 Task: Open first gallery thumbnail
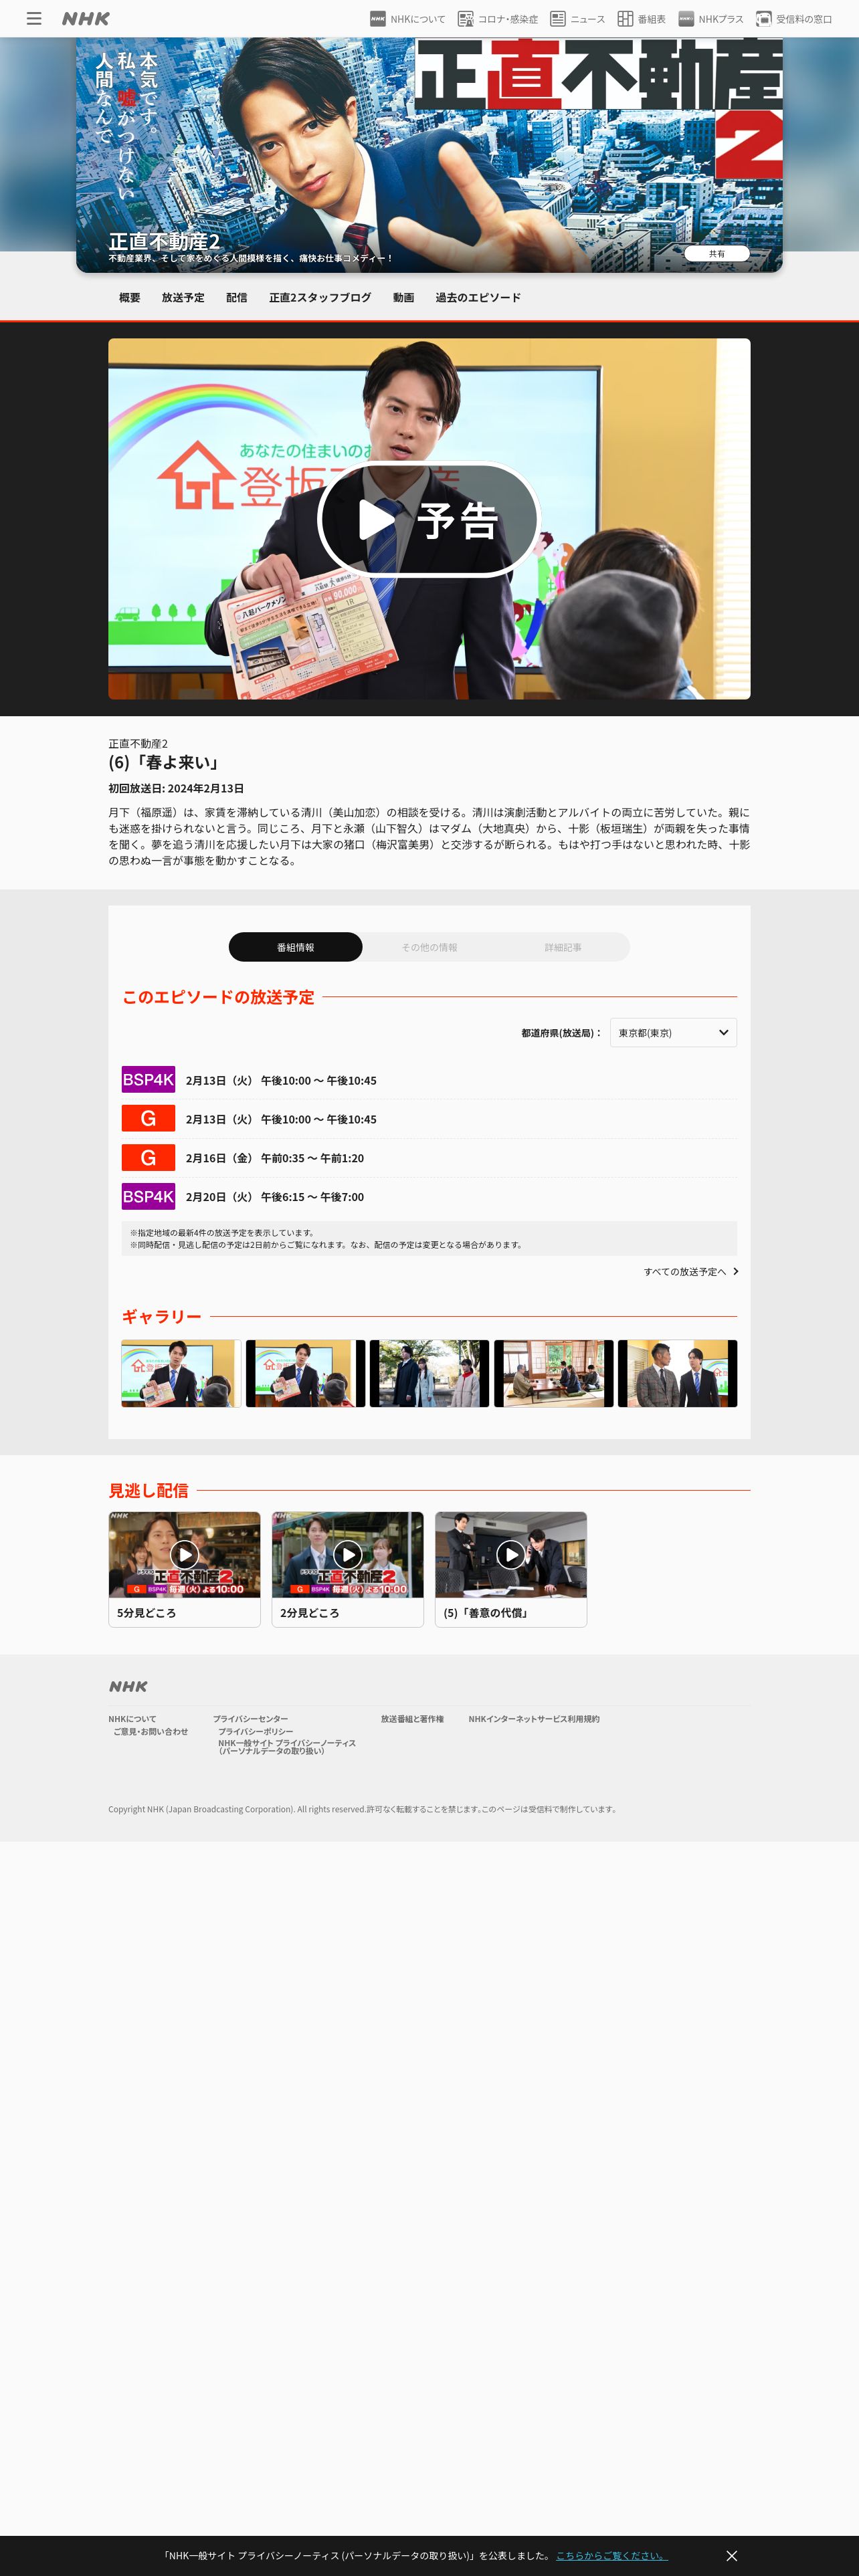pyautogui.click(x=181, y=1374)
